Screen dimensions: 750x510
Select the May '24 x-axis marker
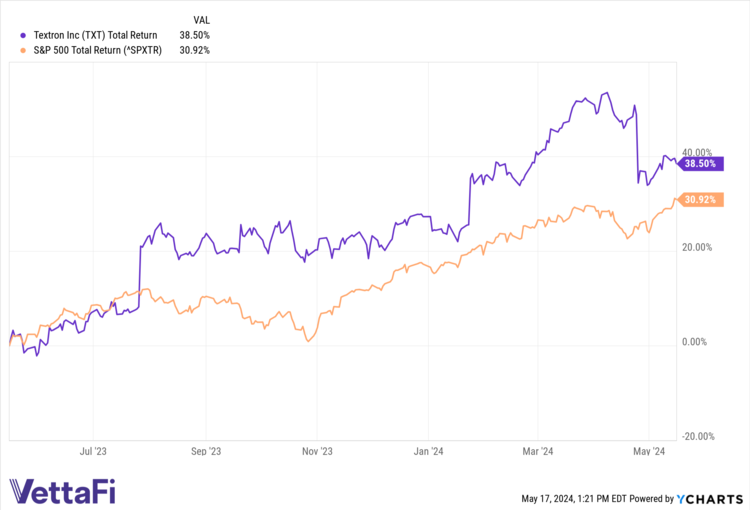click(x=651, y=452)
